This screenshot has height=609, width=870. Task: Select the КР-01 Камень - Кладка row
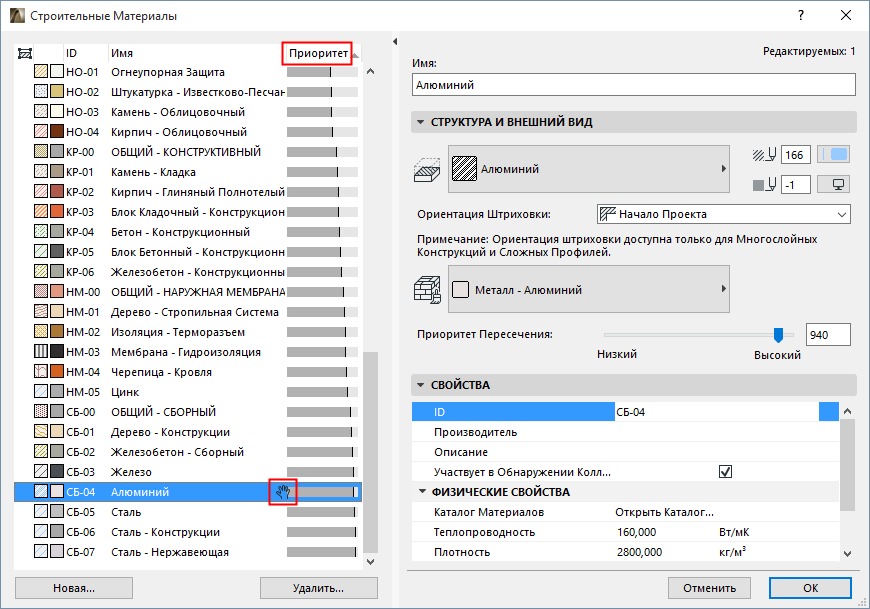pos(188,171)
